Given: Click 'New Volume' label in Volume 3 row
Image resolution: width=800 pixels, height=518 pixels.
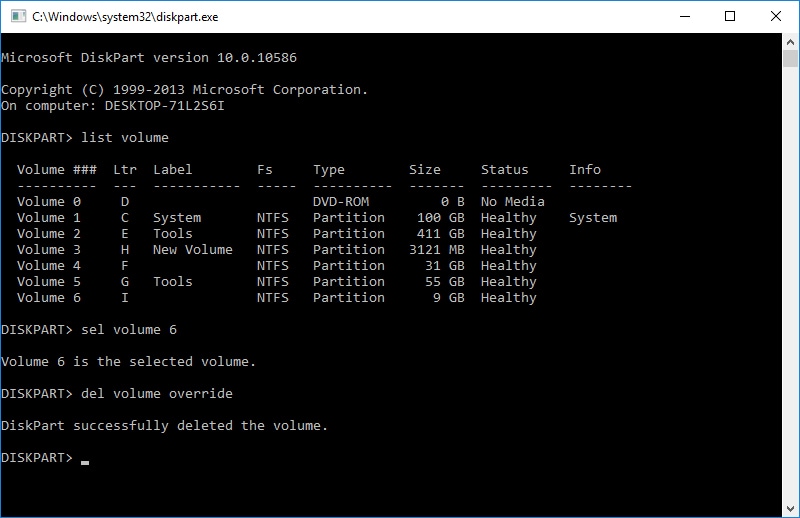Looking at the screenshot, I should click(193, 250).
